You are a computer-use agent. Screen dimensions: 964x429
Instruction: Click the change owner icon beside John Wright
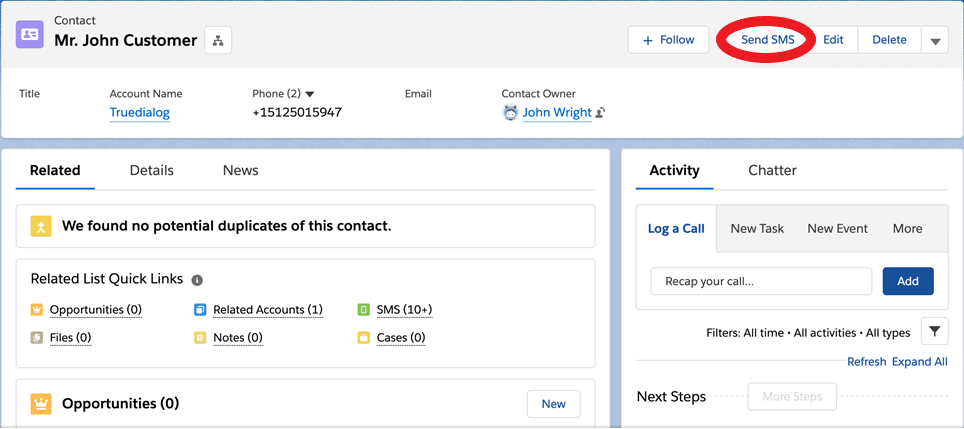coord(600,113)
